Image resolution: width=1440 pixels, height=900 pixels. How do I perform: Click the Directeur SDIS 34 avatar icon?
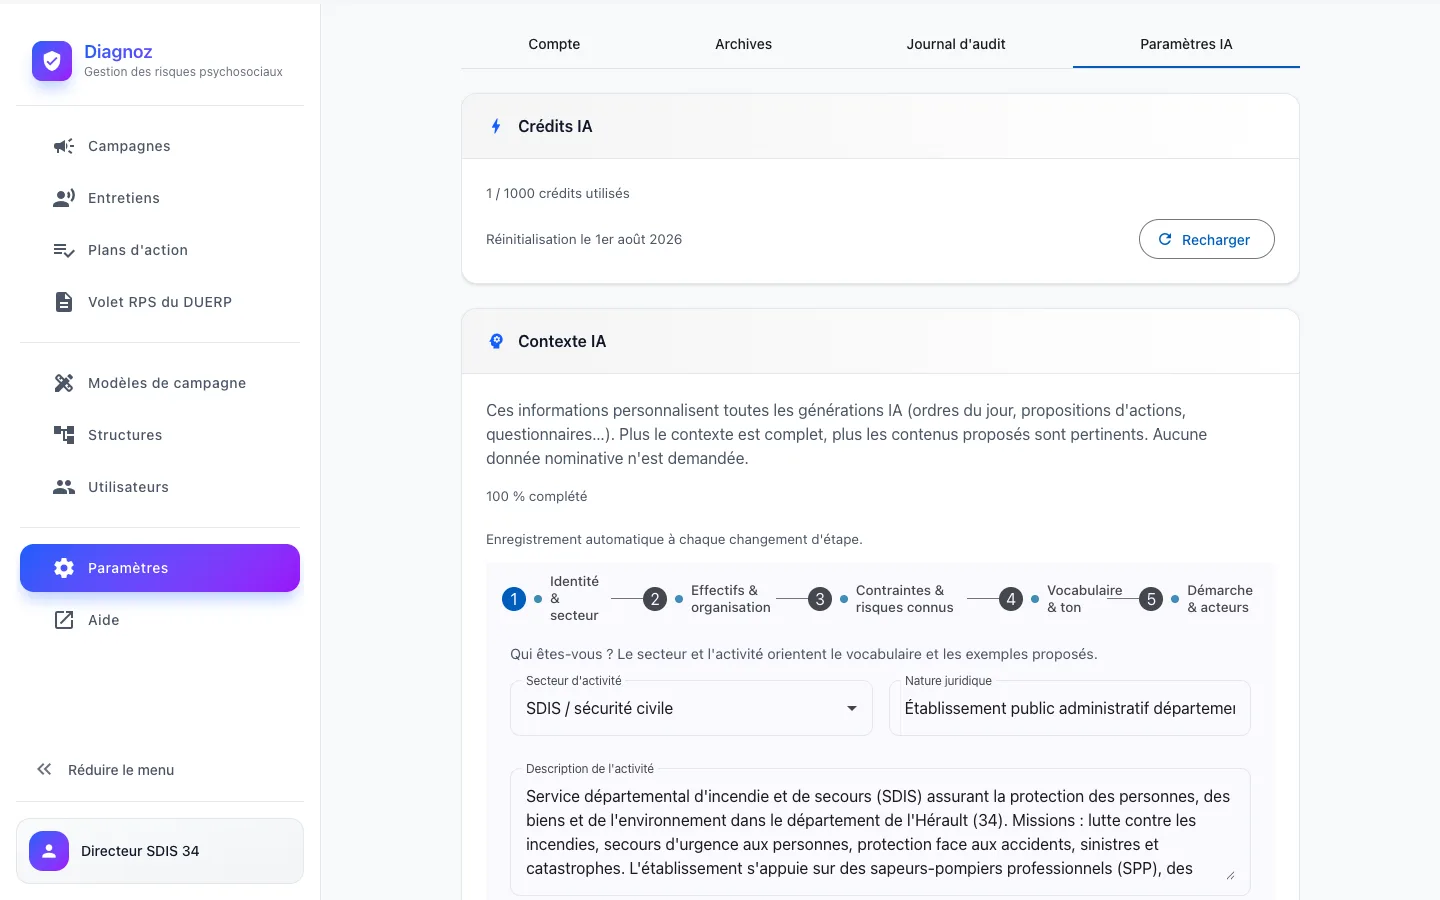pyautogui.click(x=49, y=851)
